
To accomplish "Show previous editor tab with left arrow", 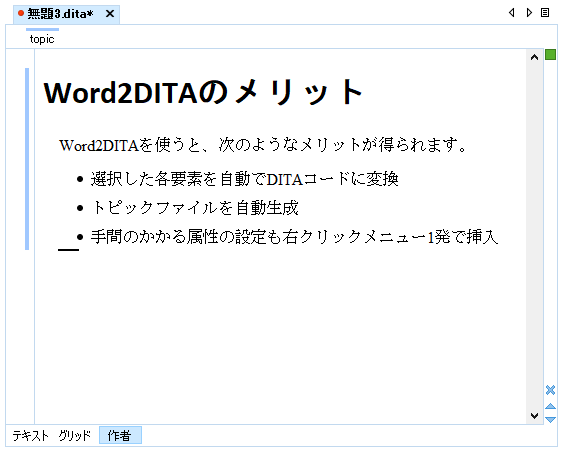I will tap(512, 13).
